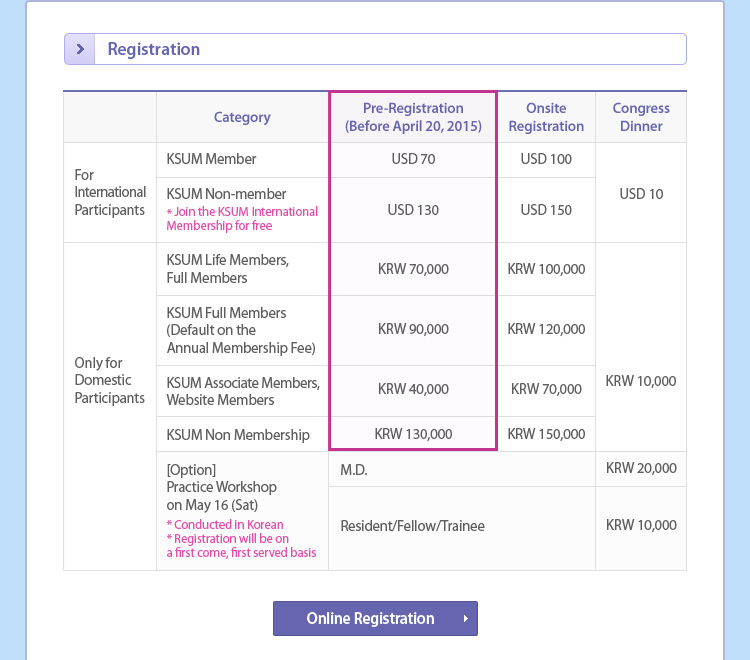Click the KSUM Member row label
Screen dimensions: 750x660
click(x=212, y=159)
